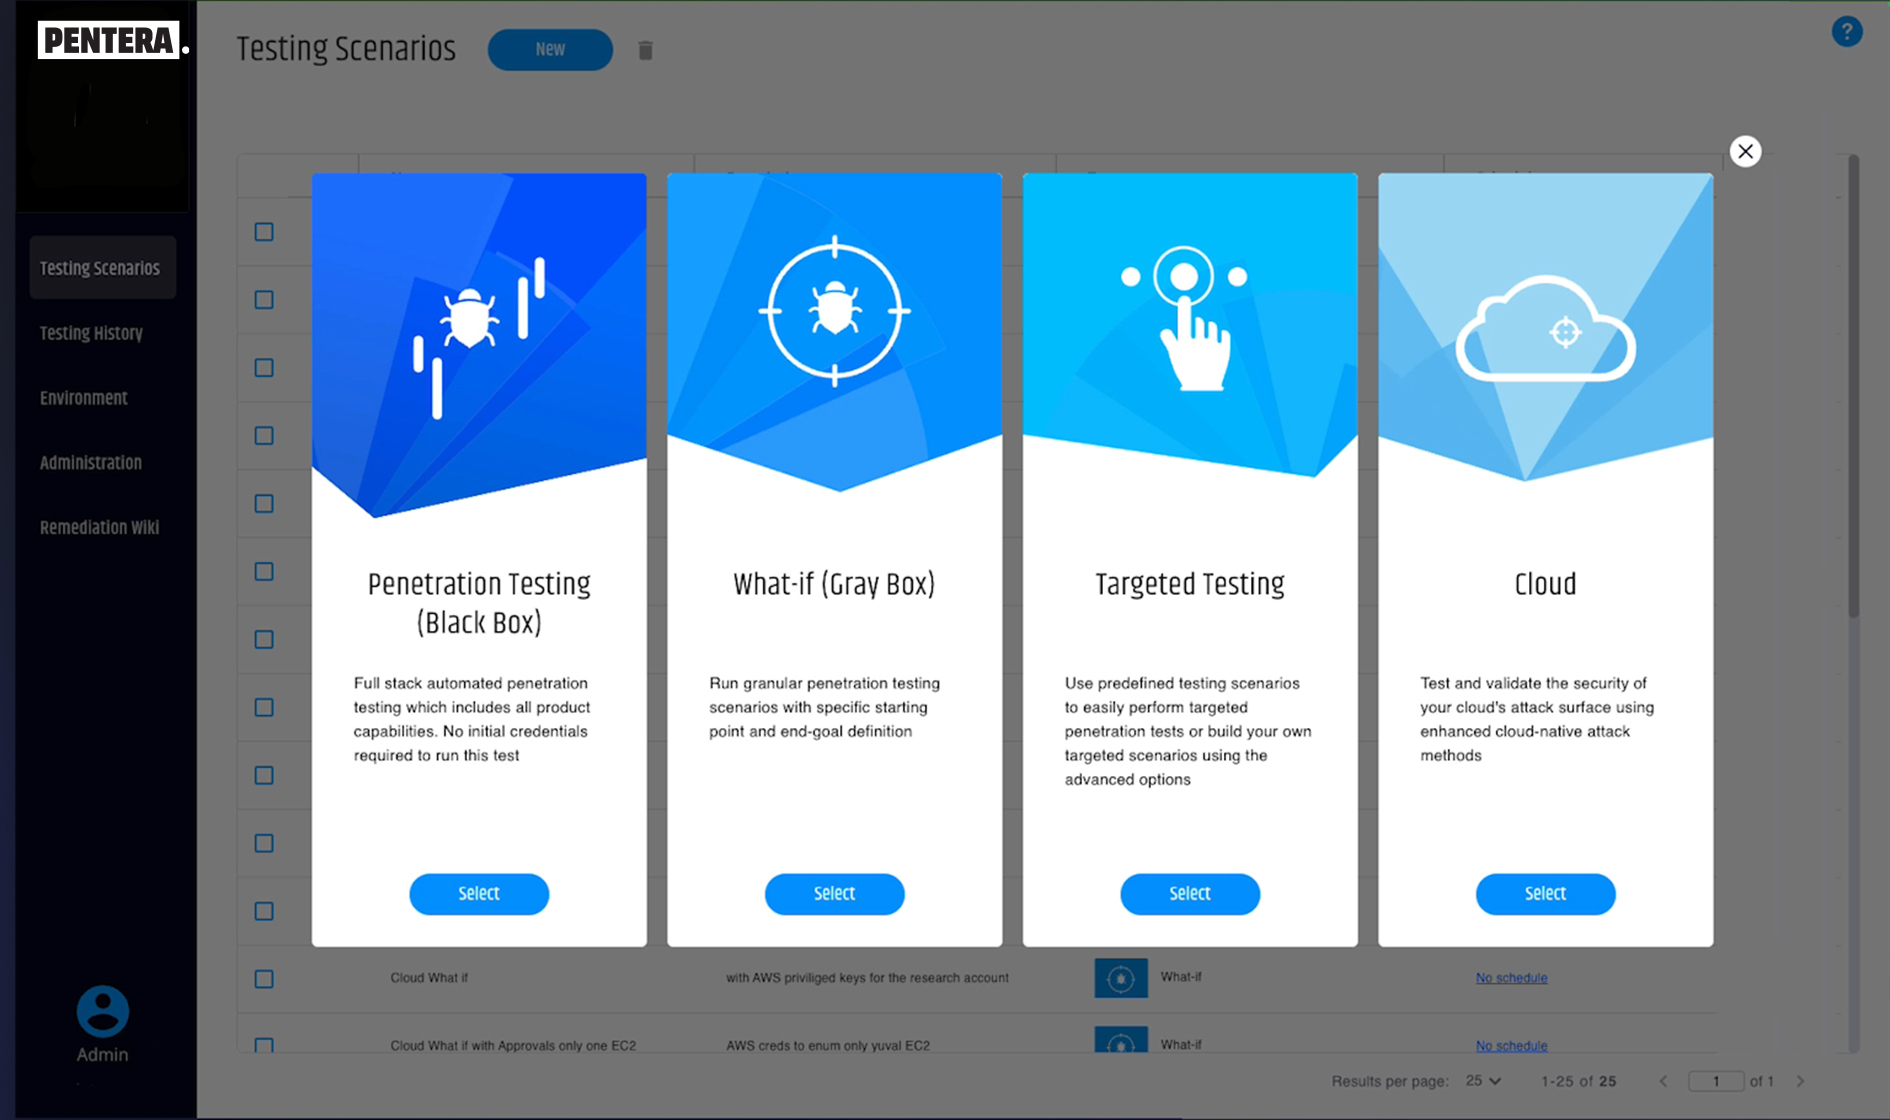
Task: Go to next page with right chevron
Action: point(1800,1081)
